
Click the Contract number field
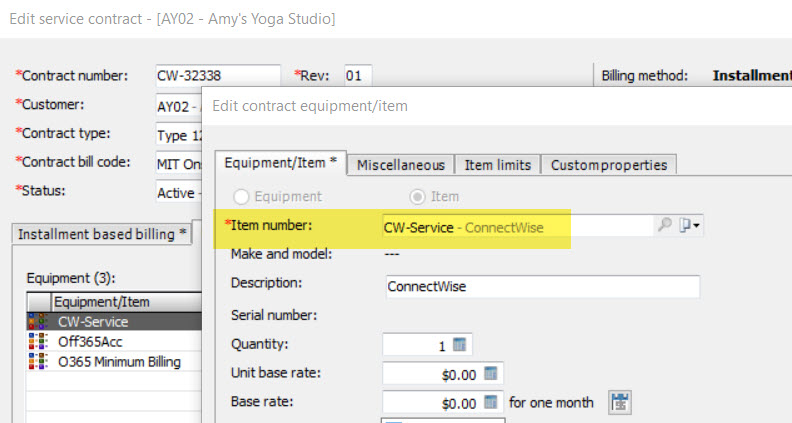217,76
